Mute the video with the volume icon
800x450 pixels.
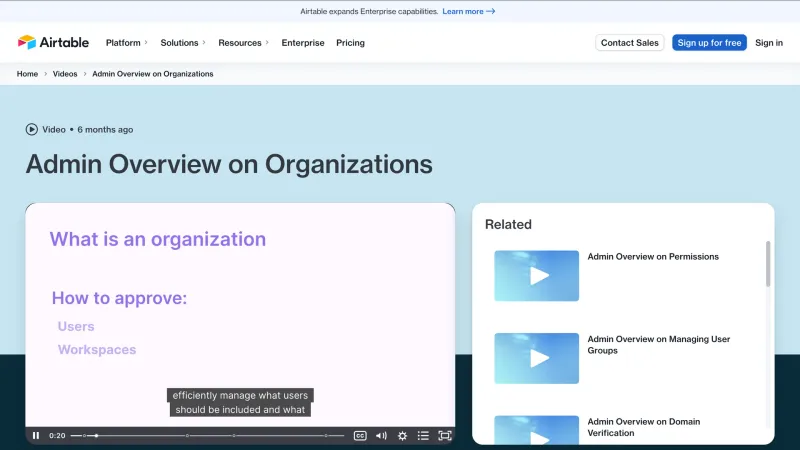point(381,435)
